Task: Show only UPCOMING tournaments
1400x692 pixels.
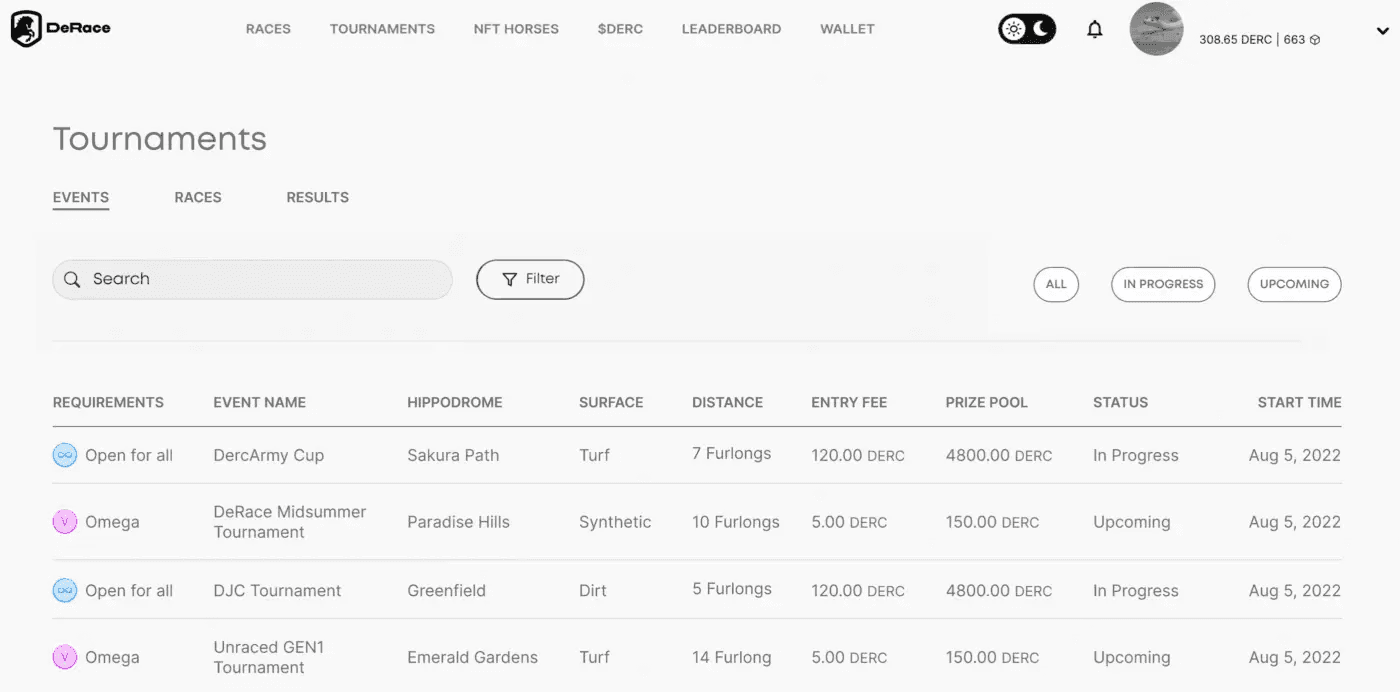Action: tap(1294, 284)
